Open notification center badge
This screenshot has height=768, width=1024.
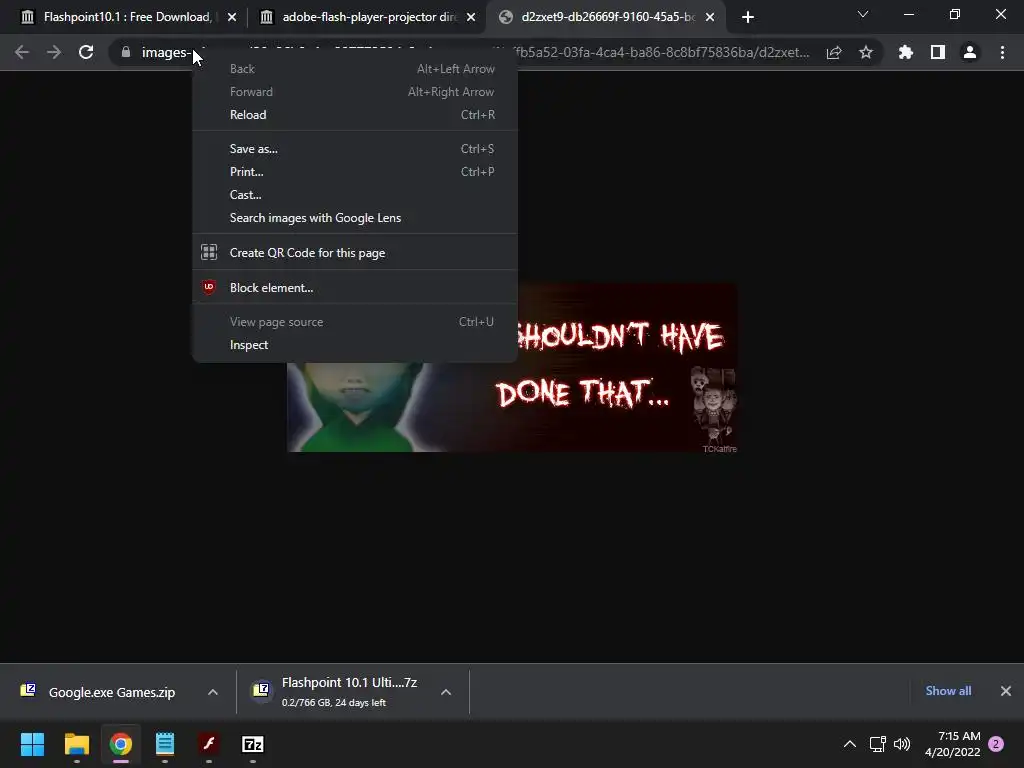pyautogui.click(x=996, y=744)
